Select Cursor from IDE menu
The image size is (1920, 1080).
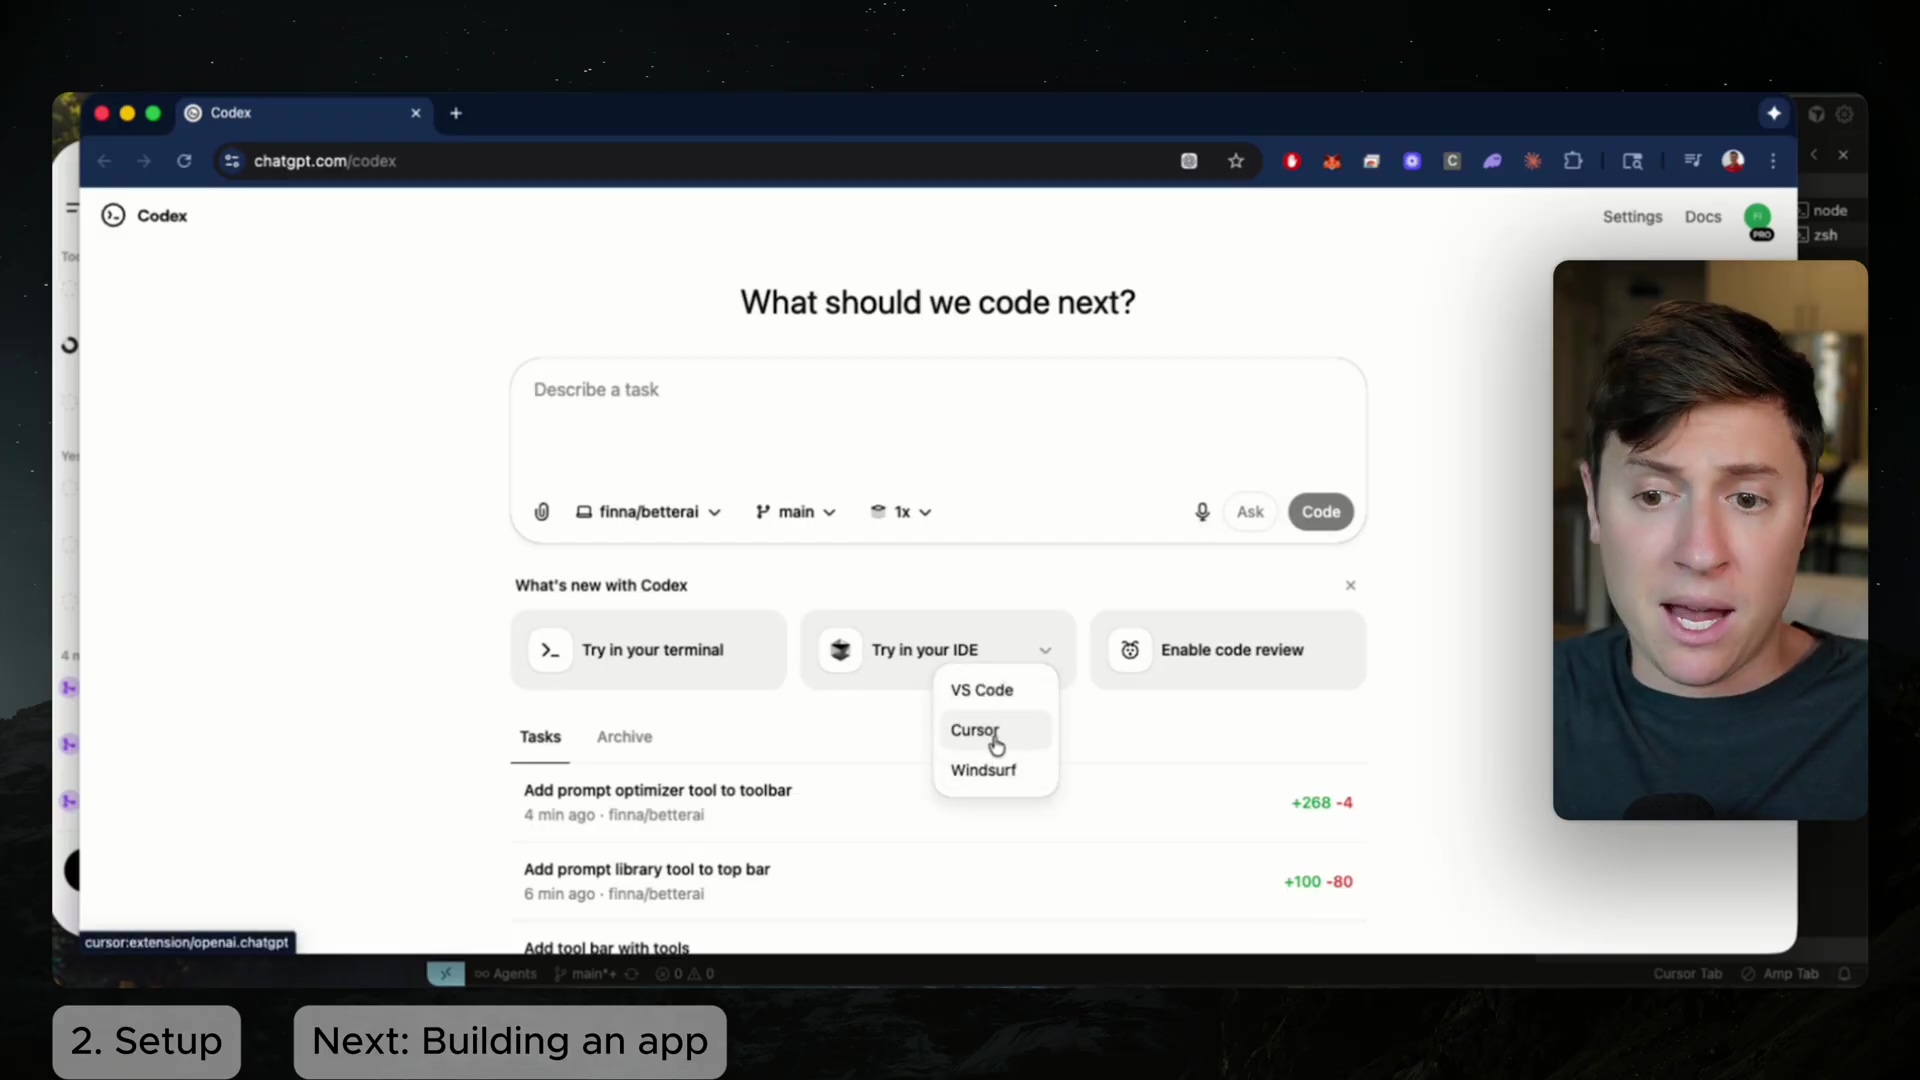coord(994,730)
